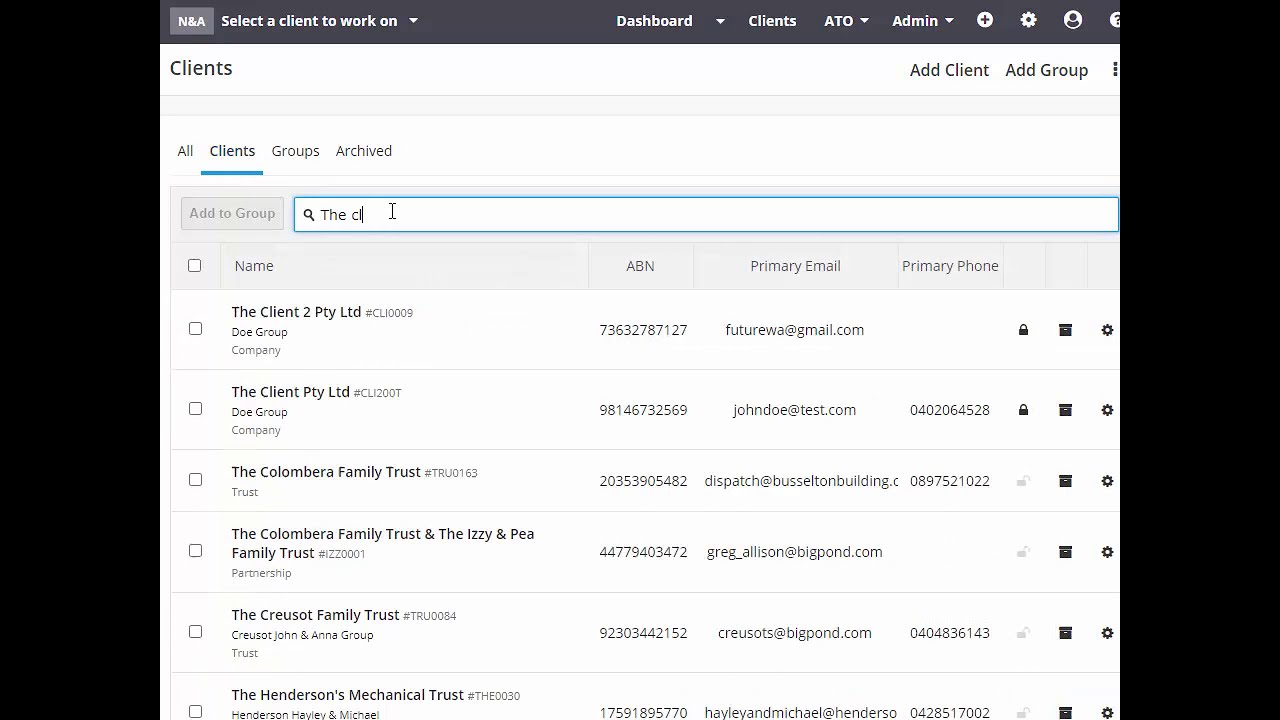1280x720 pixels.
Task: Open settings gear in top navigation bar
Action: tap(1028, 20)
